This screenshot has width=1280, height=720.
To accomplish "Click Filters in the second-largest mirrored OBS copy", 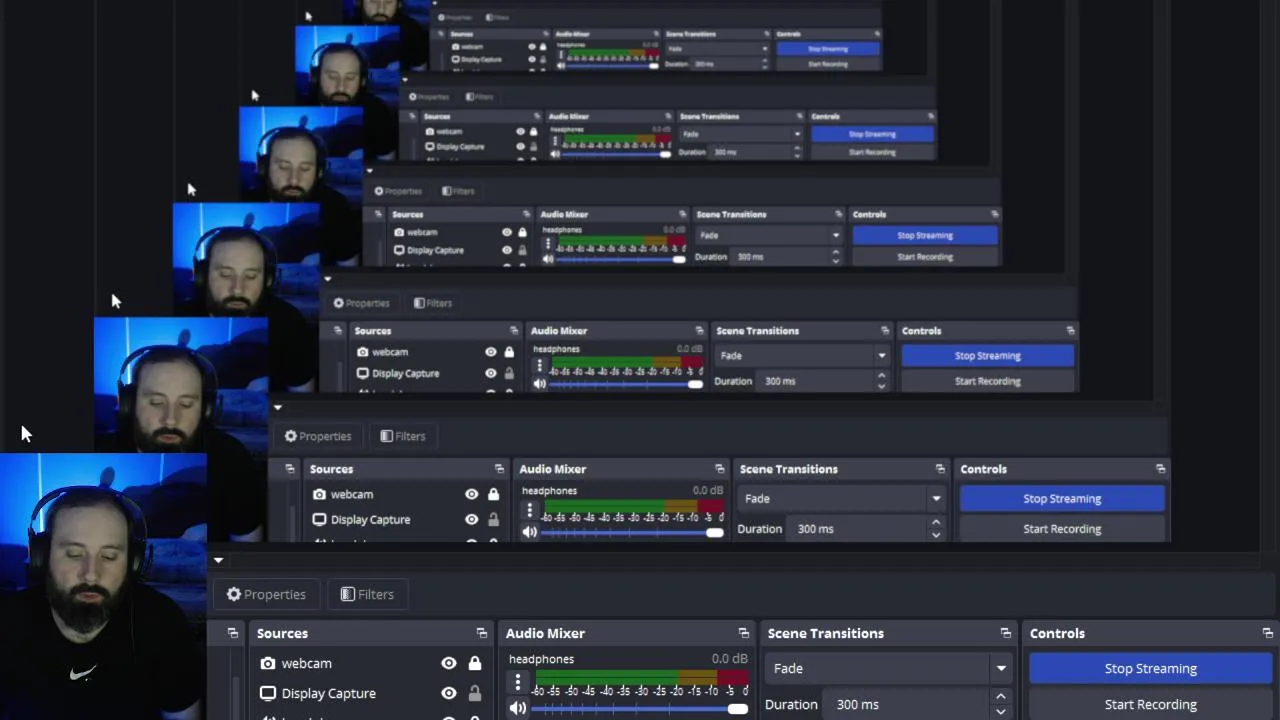I will click(402, 436).
